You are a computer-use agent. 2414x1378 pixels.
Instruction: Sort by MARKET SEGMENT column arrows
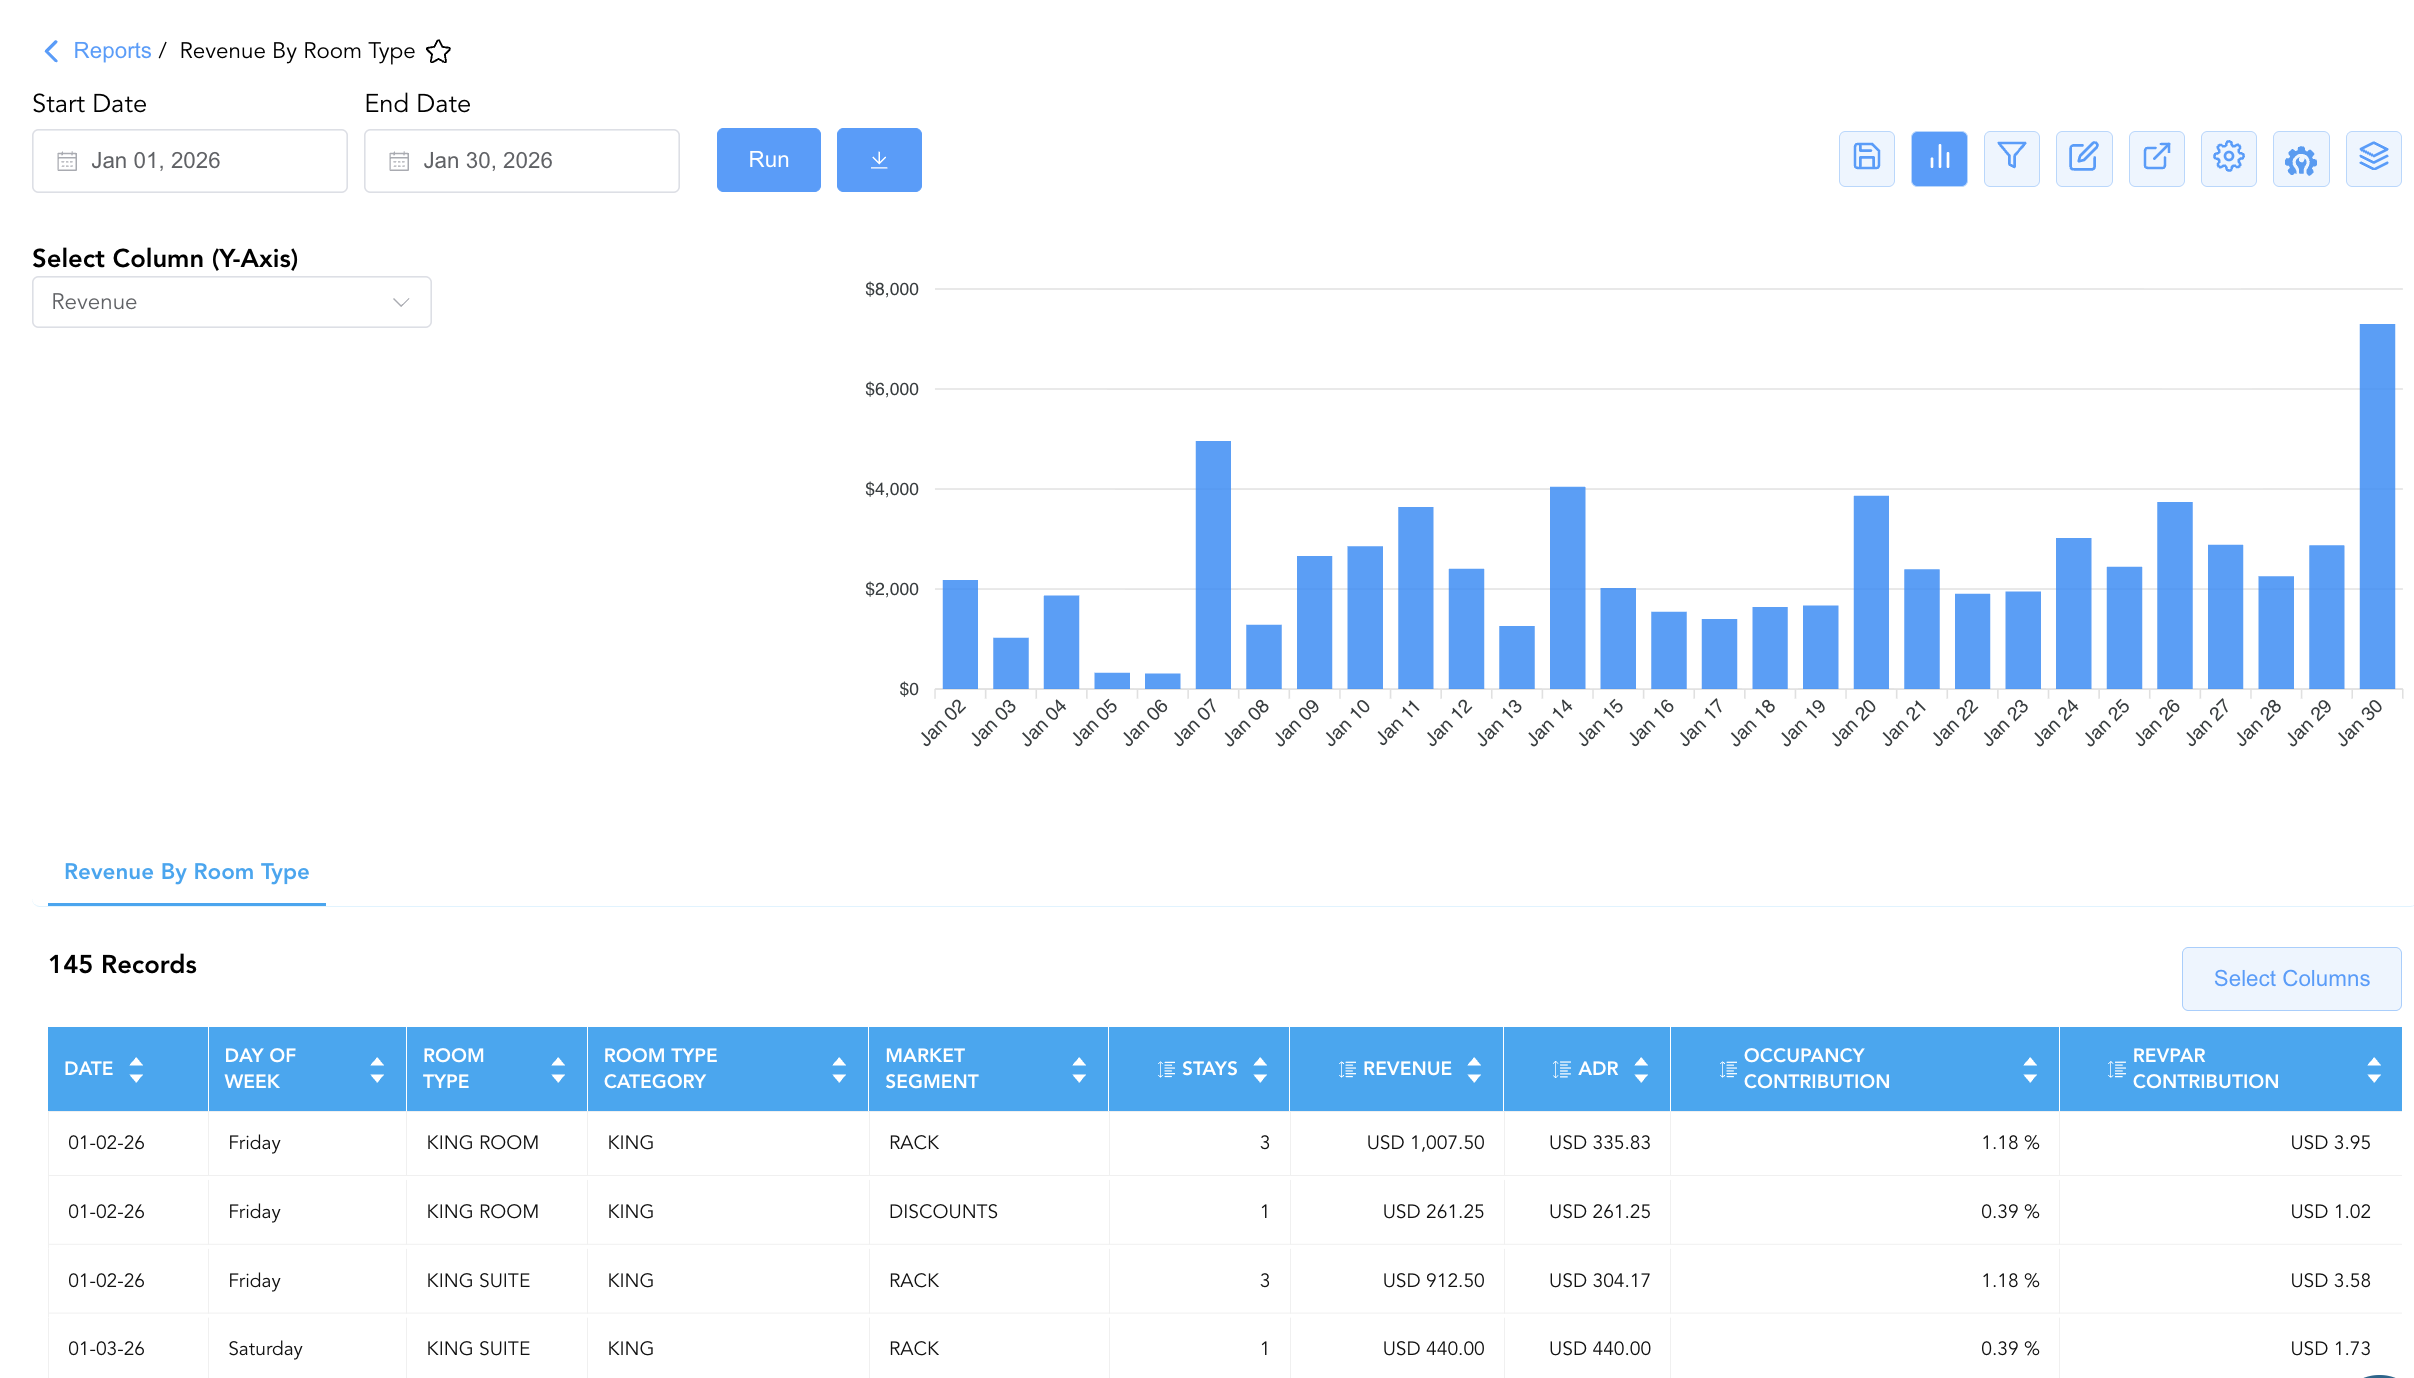tap(1079, 1069)
